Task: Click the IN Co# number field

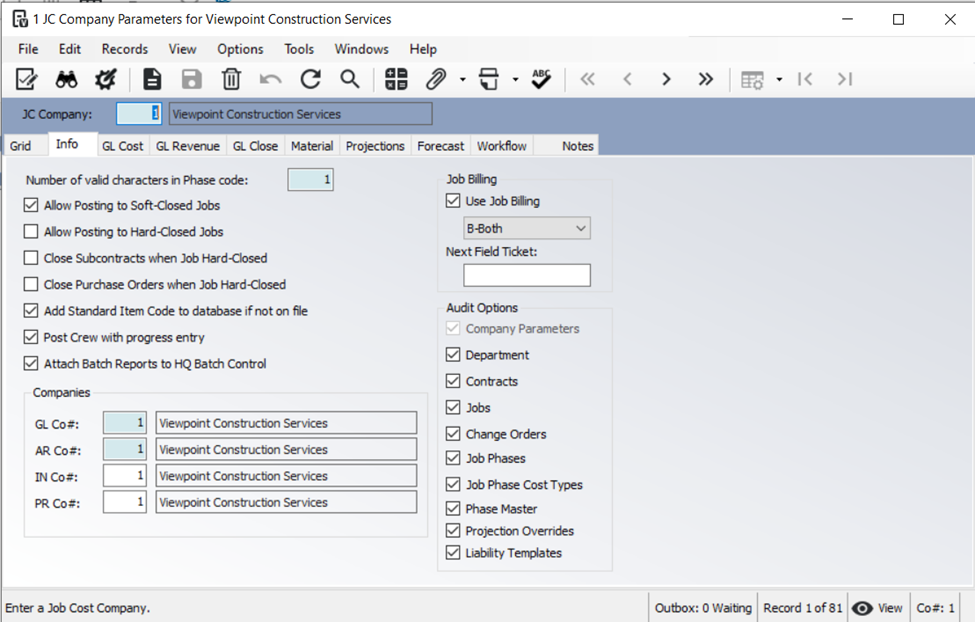Action: [x=125, y=476]
